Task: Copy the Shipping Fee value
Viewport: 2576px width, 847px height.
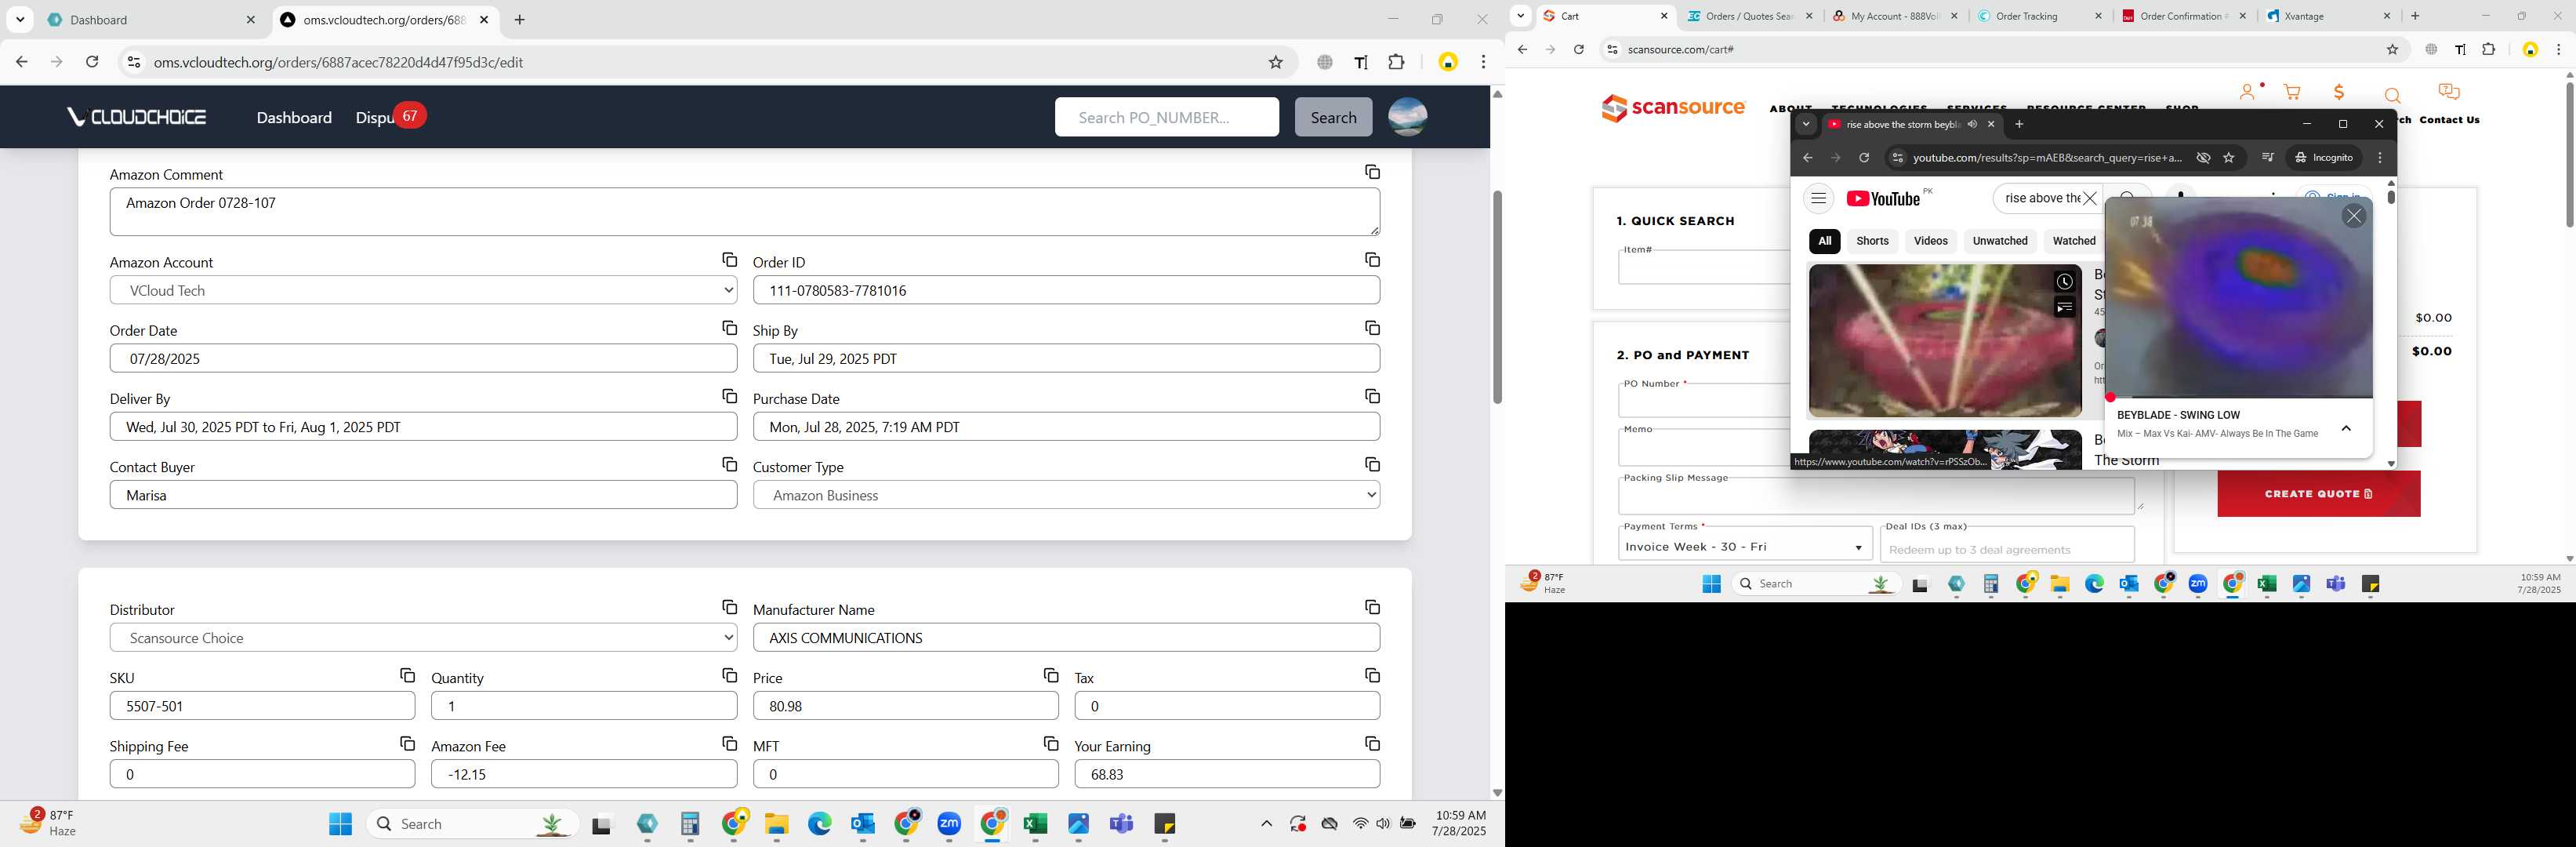Action: pyautogui.click(x=407, y=743)
